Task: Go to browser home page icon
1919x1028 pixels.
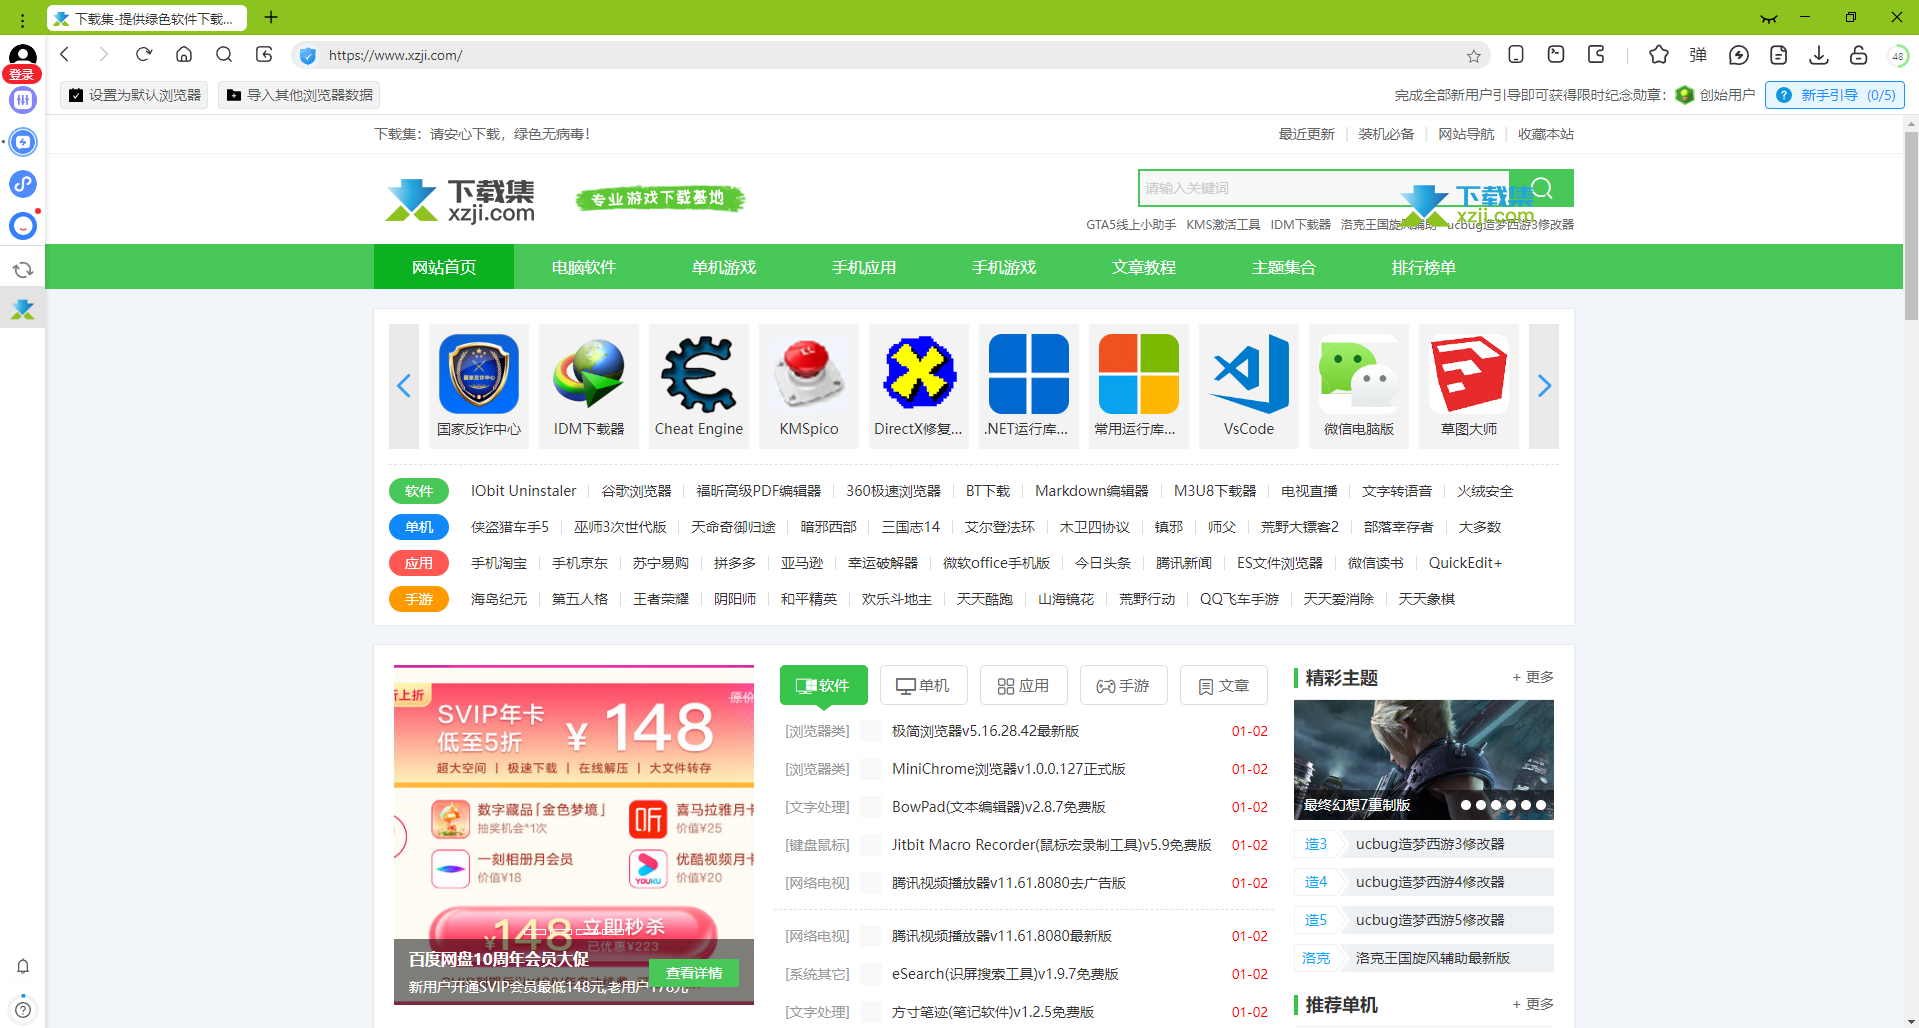Action: click(184, 55)
